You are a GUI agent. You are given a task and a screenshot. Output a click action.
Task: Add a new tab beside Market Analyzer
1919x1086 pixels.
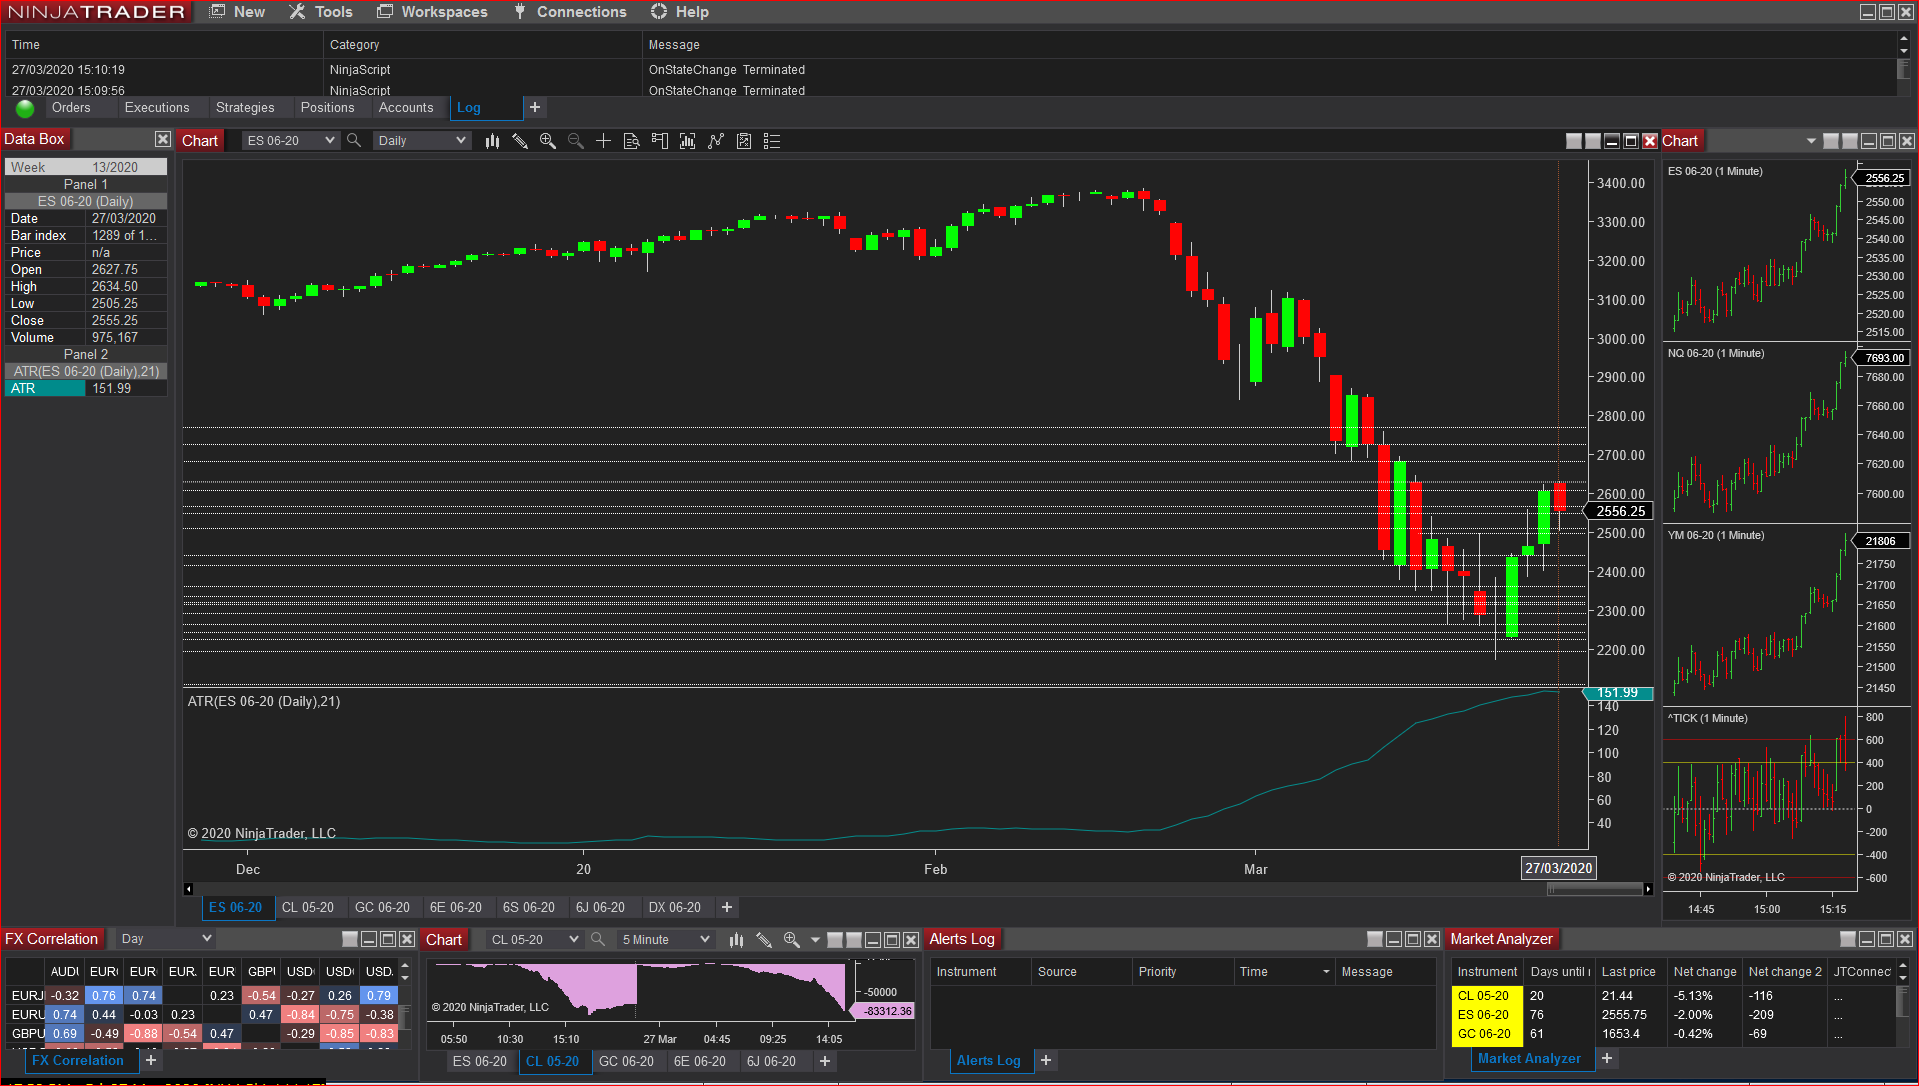(x=1607, y=1058)
